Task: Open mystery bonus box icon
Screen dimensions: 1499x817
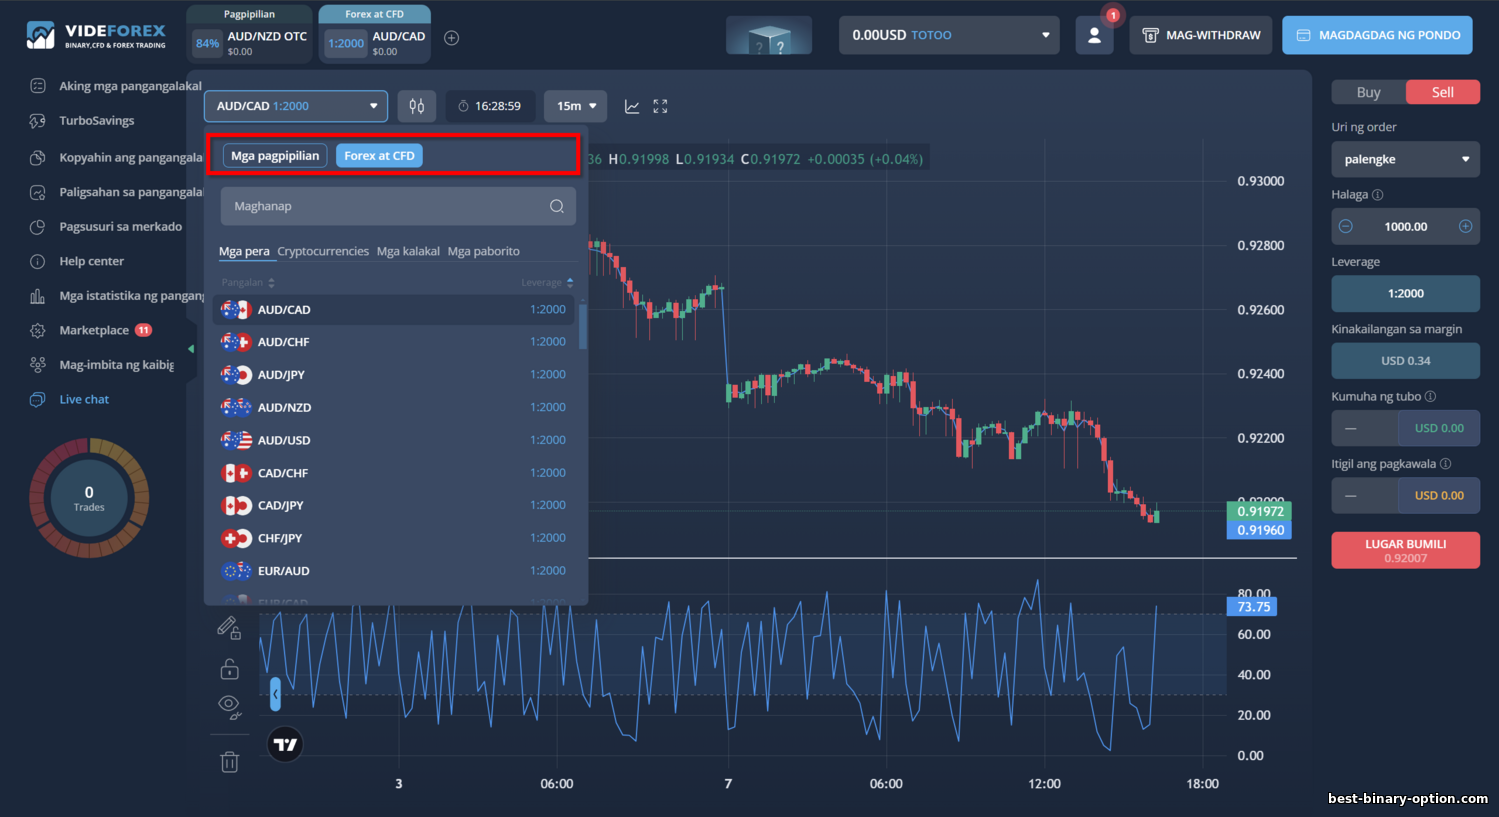Action: click(x=768, y=36)
